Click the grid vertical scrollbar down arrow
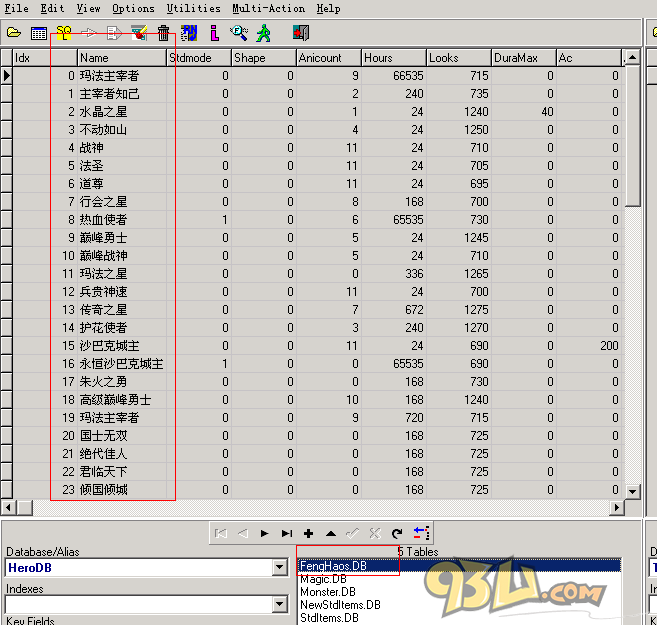This screenshot has height=625, width=657. (632, 491)
